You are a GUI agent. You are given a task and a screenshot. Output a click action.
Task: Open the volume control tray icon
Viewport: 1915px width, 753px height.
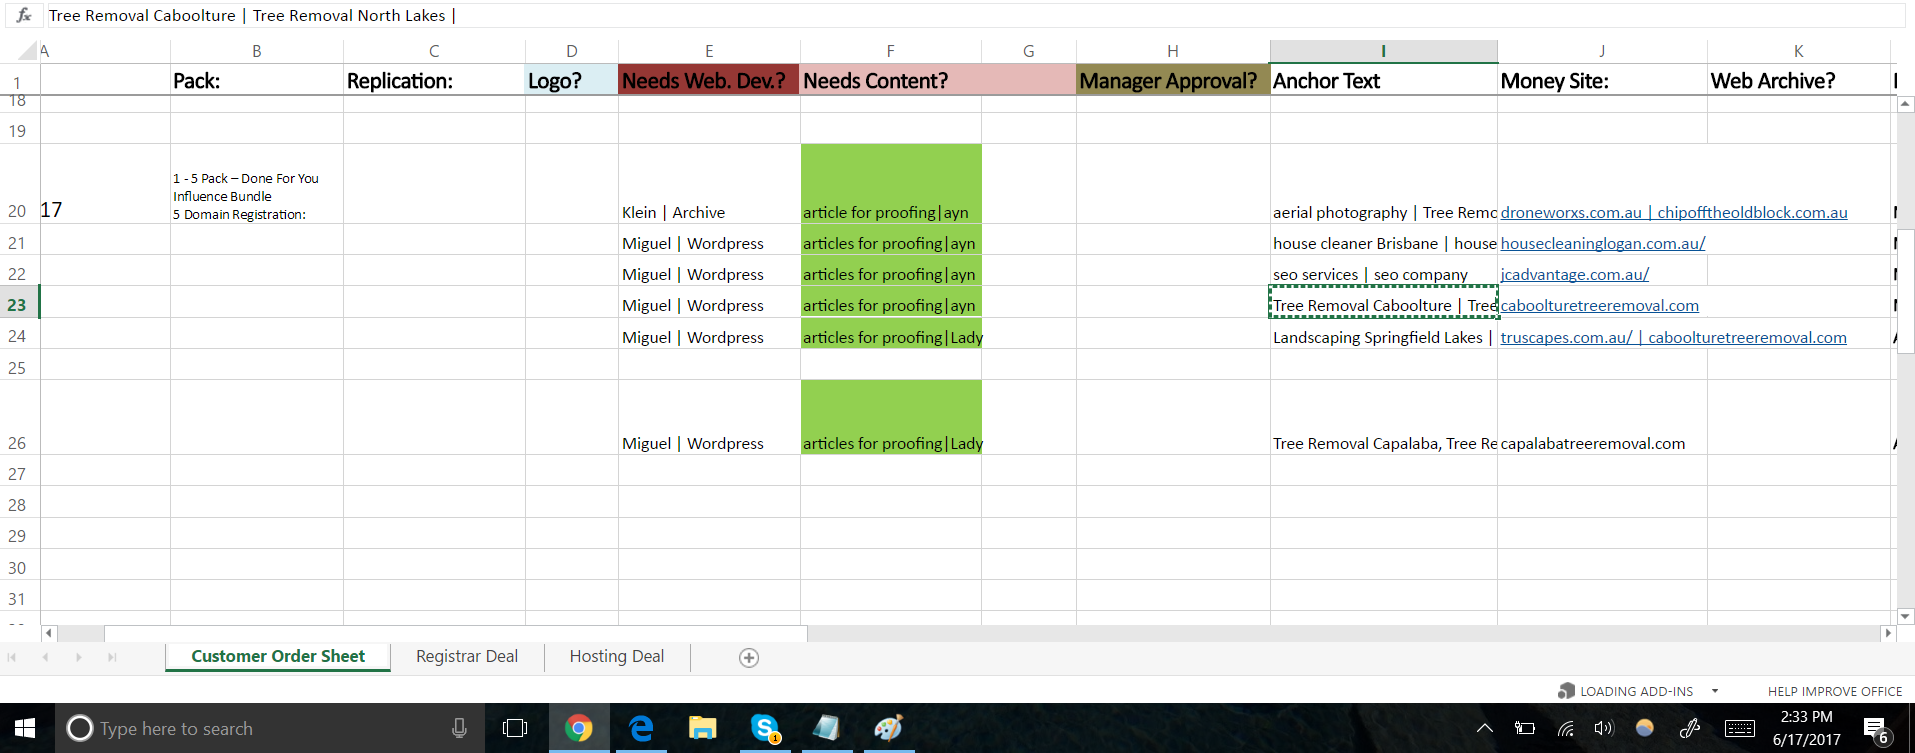(x=1604, y=728)
